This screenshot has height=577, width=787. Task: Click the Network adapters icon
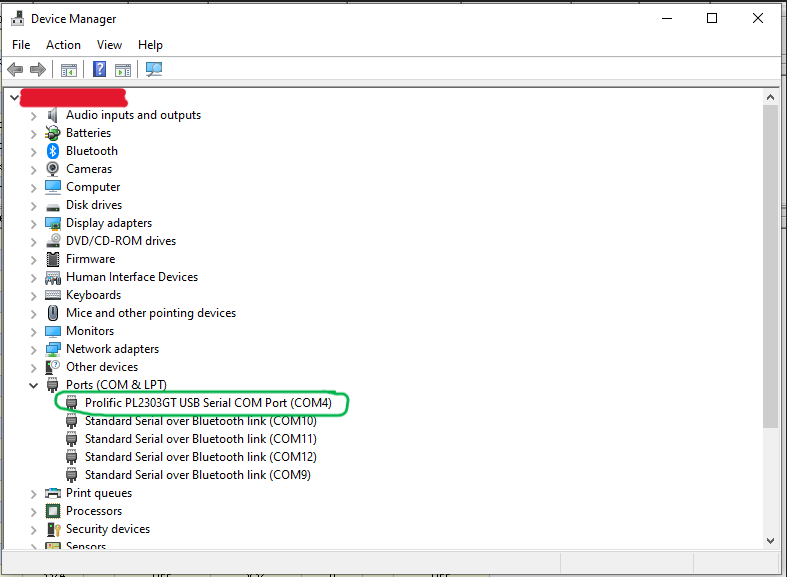(x=53, y=349)
